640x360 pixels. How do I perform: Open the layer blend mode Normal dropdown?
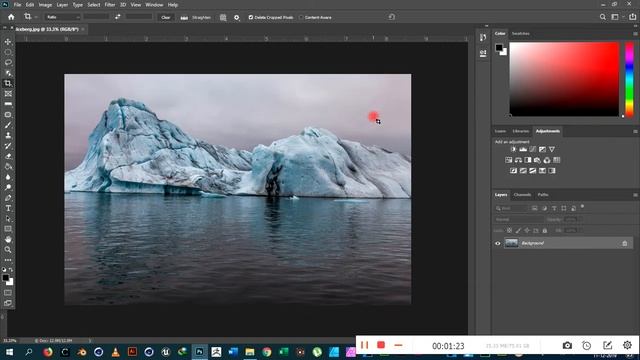click(x=519, y=220)
